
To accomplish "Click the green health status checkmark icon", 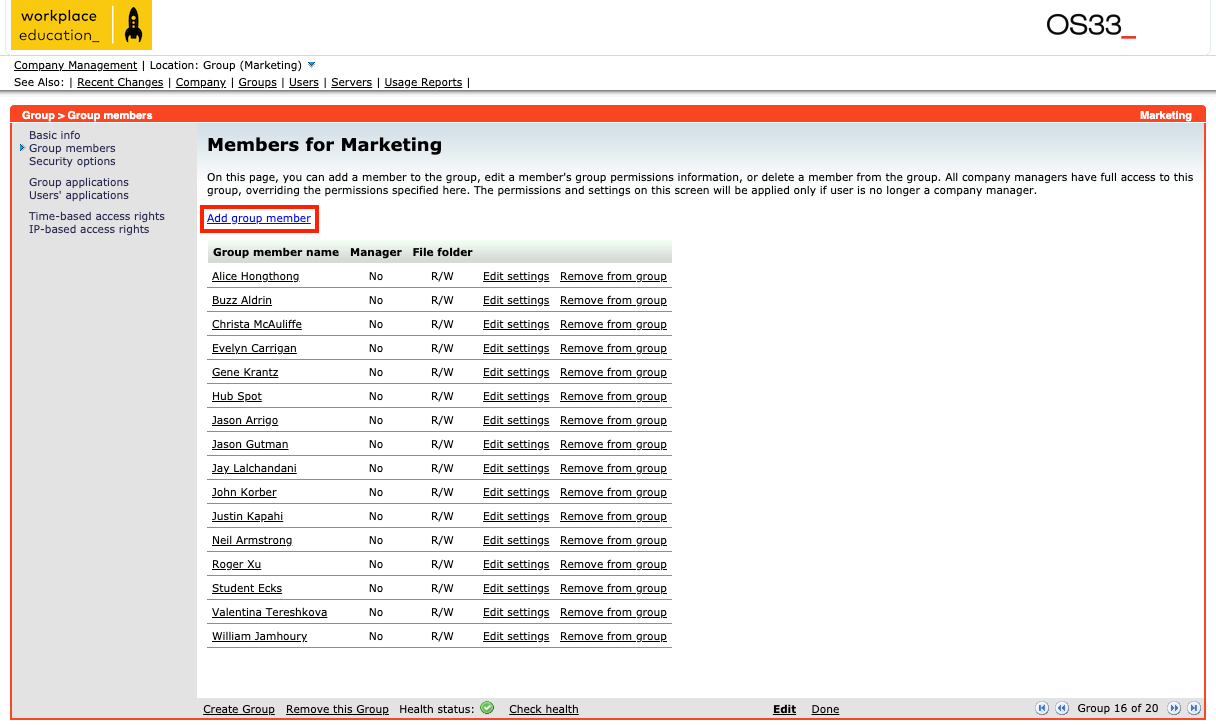I will pyautogui.click(x=487, y=708).
